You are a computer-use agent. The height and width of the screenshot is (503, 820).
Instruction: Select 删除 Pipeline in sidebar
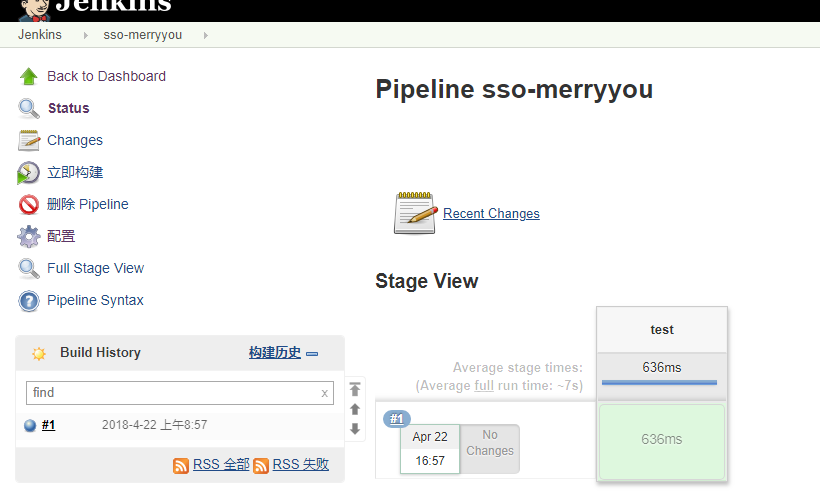click(x=87, y=204)
